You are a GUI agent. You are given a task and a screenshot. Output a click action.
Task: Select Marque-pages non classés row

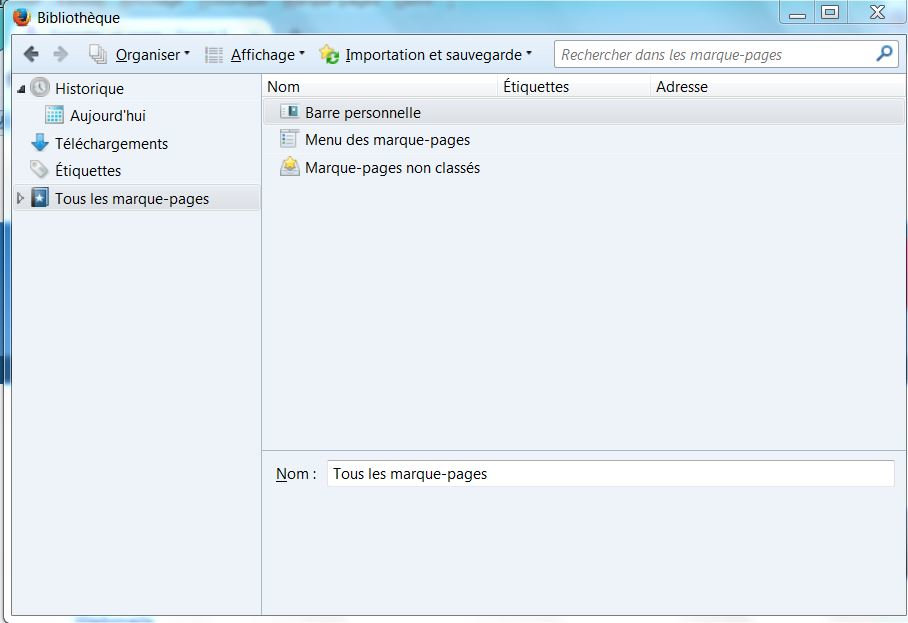583,167
